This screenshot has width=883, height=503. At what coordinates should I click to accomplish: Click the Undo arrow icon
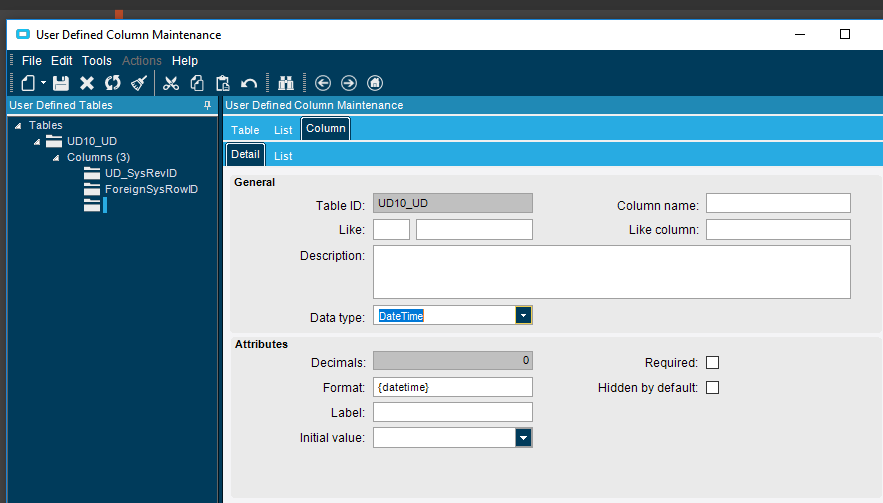click(249, 84)
